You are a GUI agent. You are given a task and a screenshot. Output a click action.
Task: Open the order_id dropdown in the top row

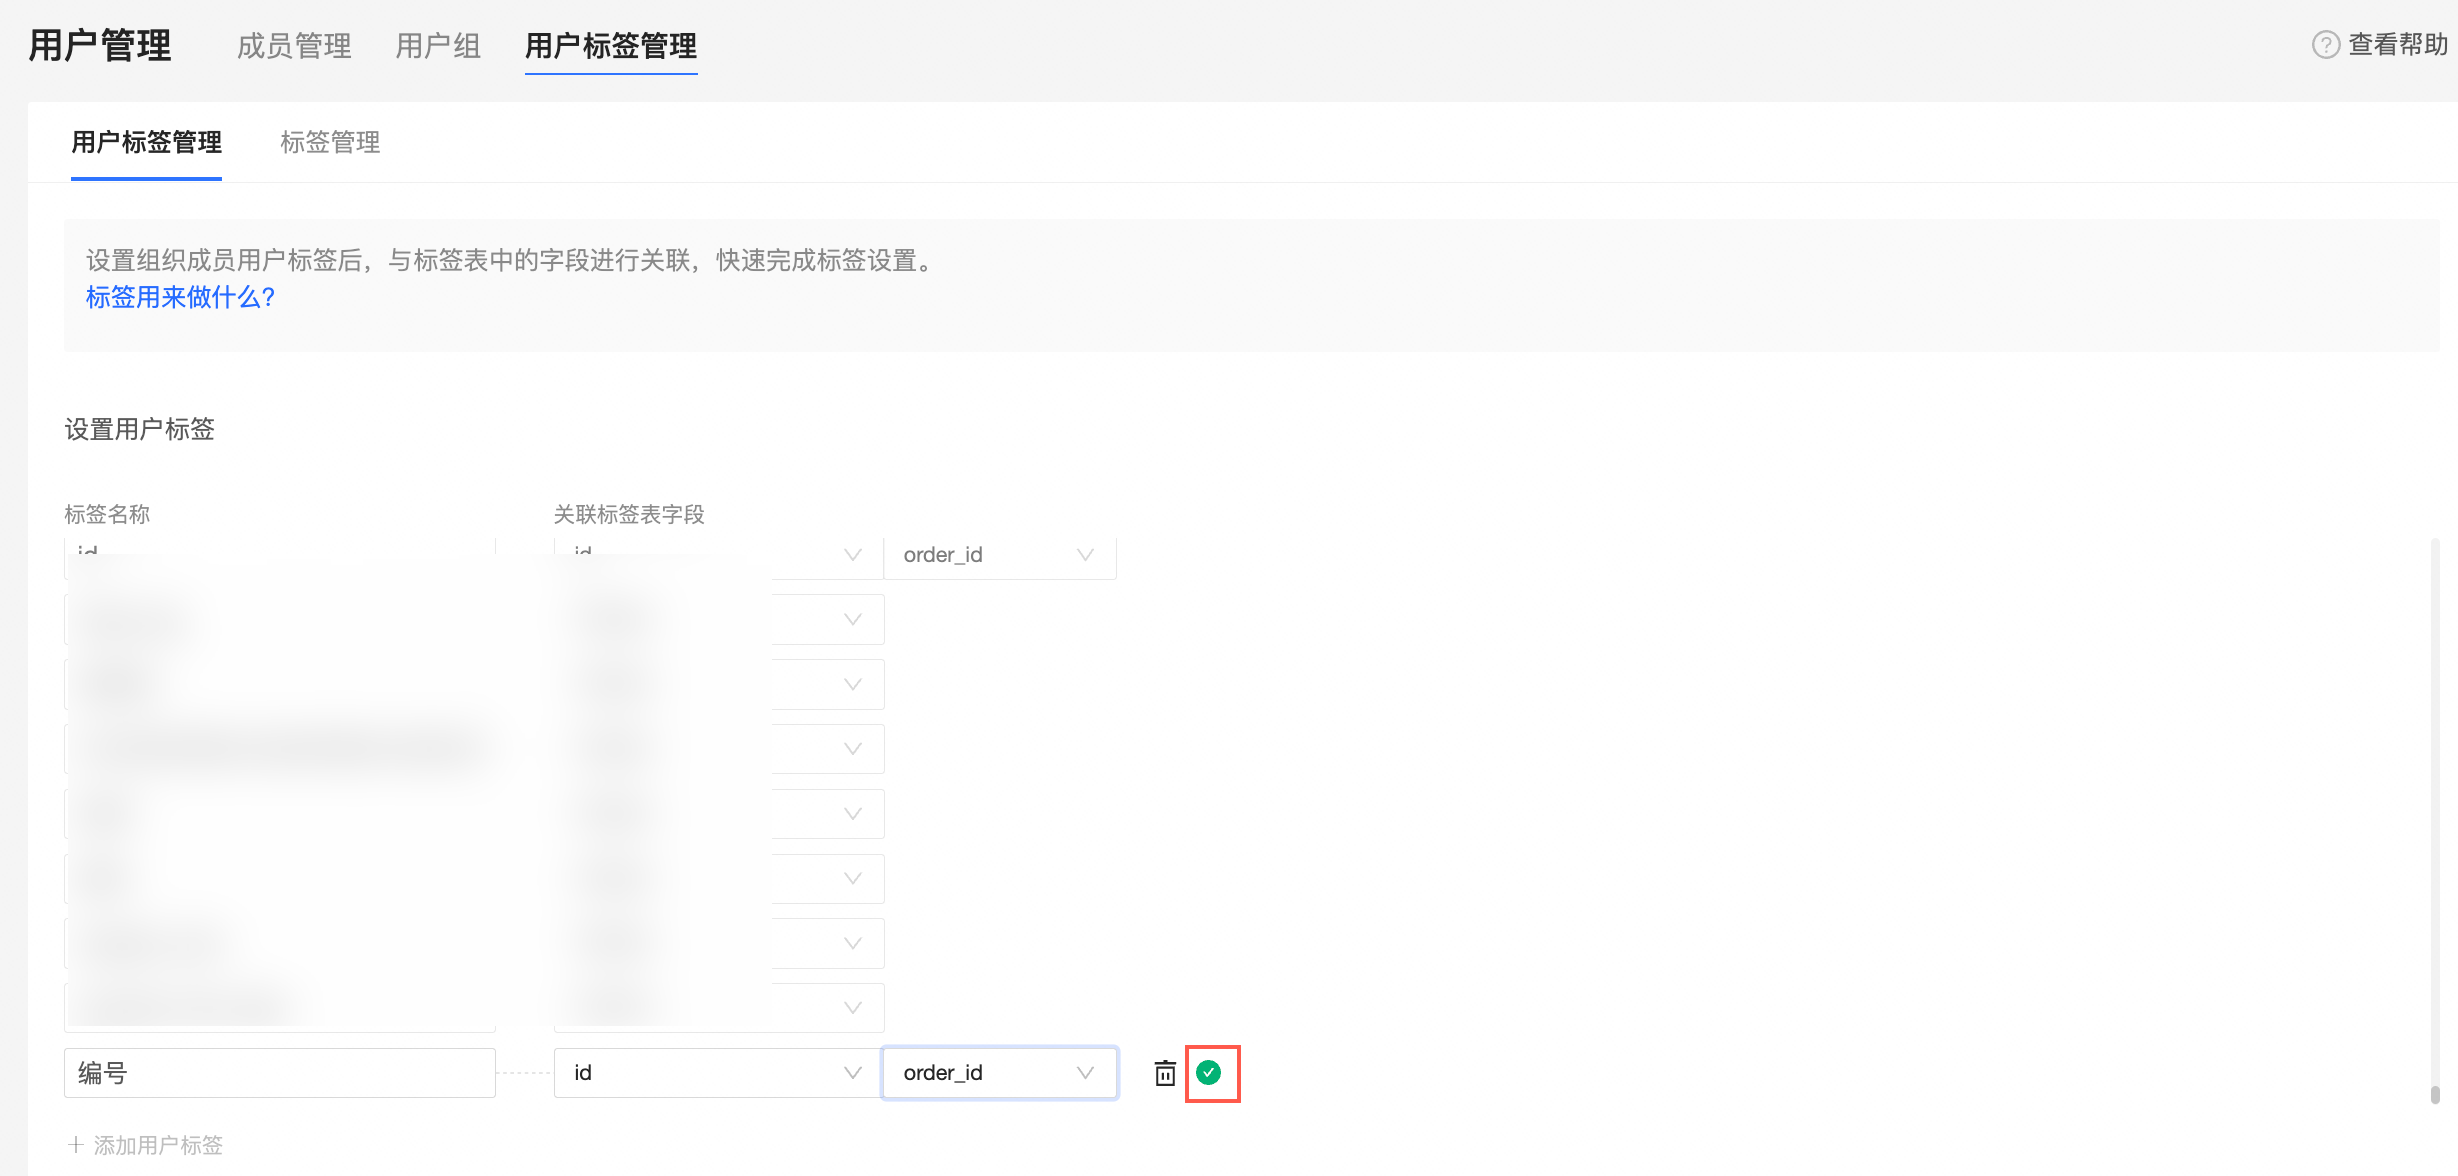[998, 555]
